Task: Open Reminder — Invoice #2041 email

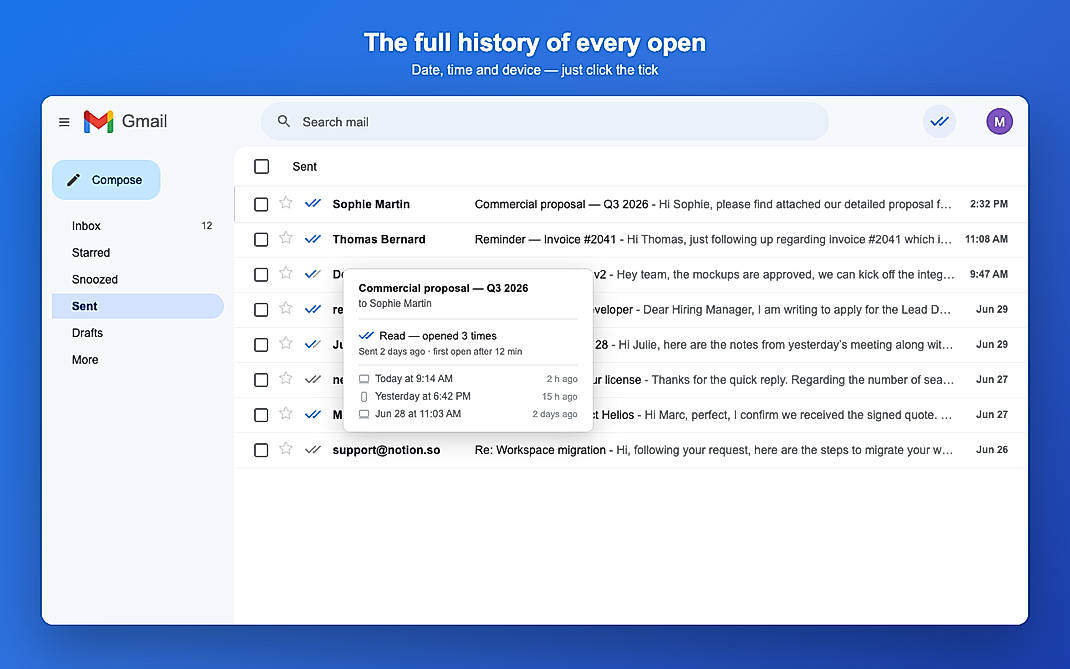Action: coord(631,240)
